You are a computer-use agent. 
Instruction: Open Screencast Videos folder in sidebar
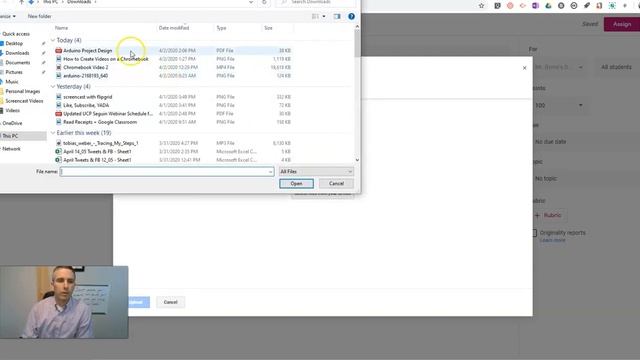[x=24, y=101]
